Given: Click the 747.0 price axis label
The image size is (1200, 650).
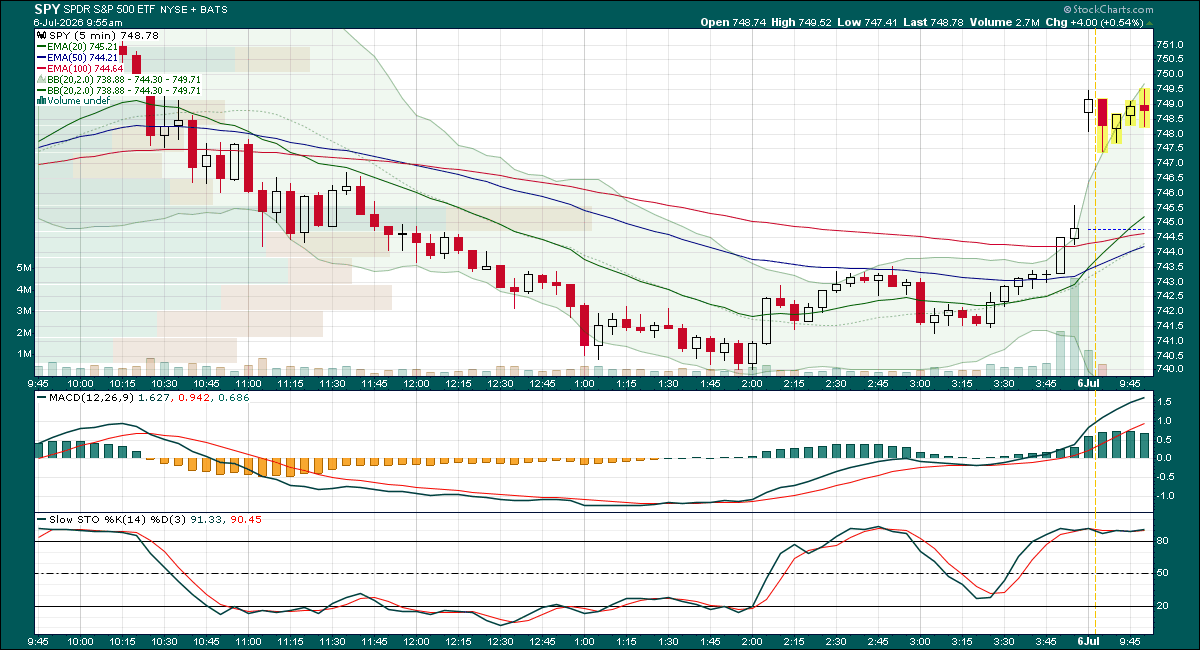Looking at the screenshot, I should tap(1170, 163).
